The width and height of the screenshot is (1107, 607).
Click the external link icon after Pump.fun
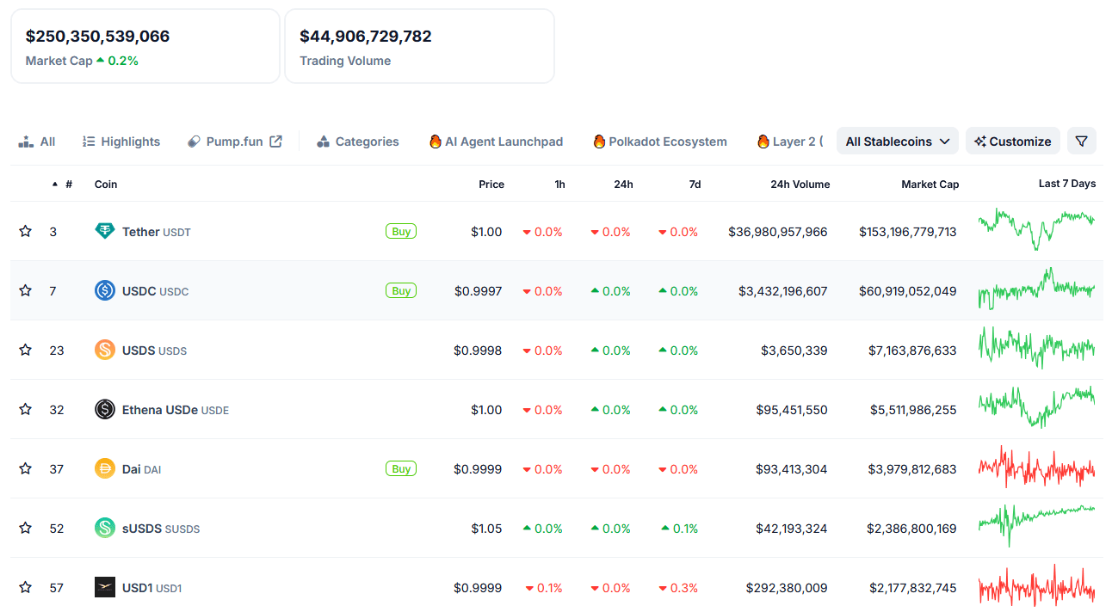(276, 141)
